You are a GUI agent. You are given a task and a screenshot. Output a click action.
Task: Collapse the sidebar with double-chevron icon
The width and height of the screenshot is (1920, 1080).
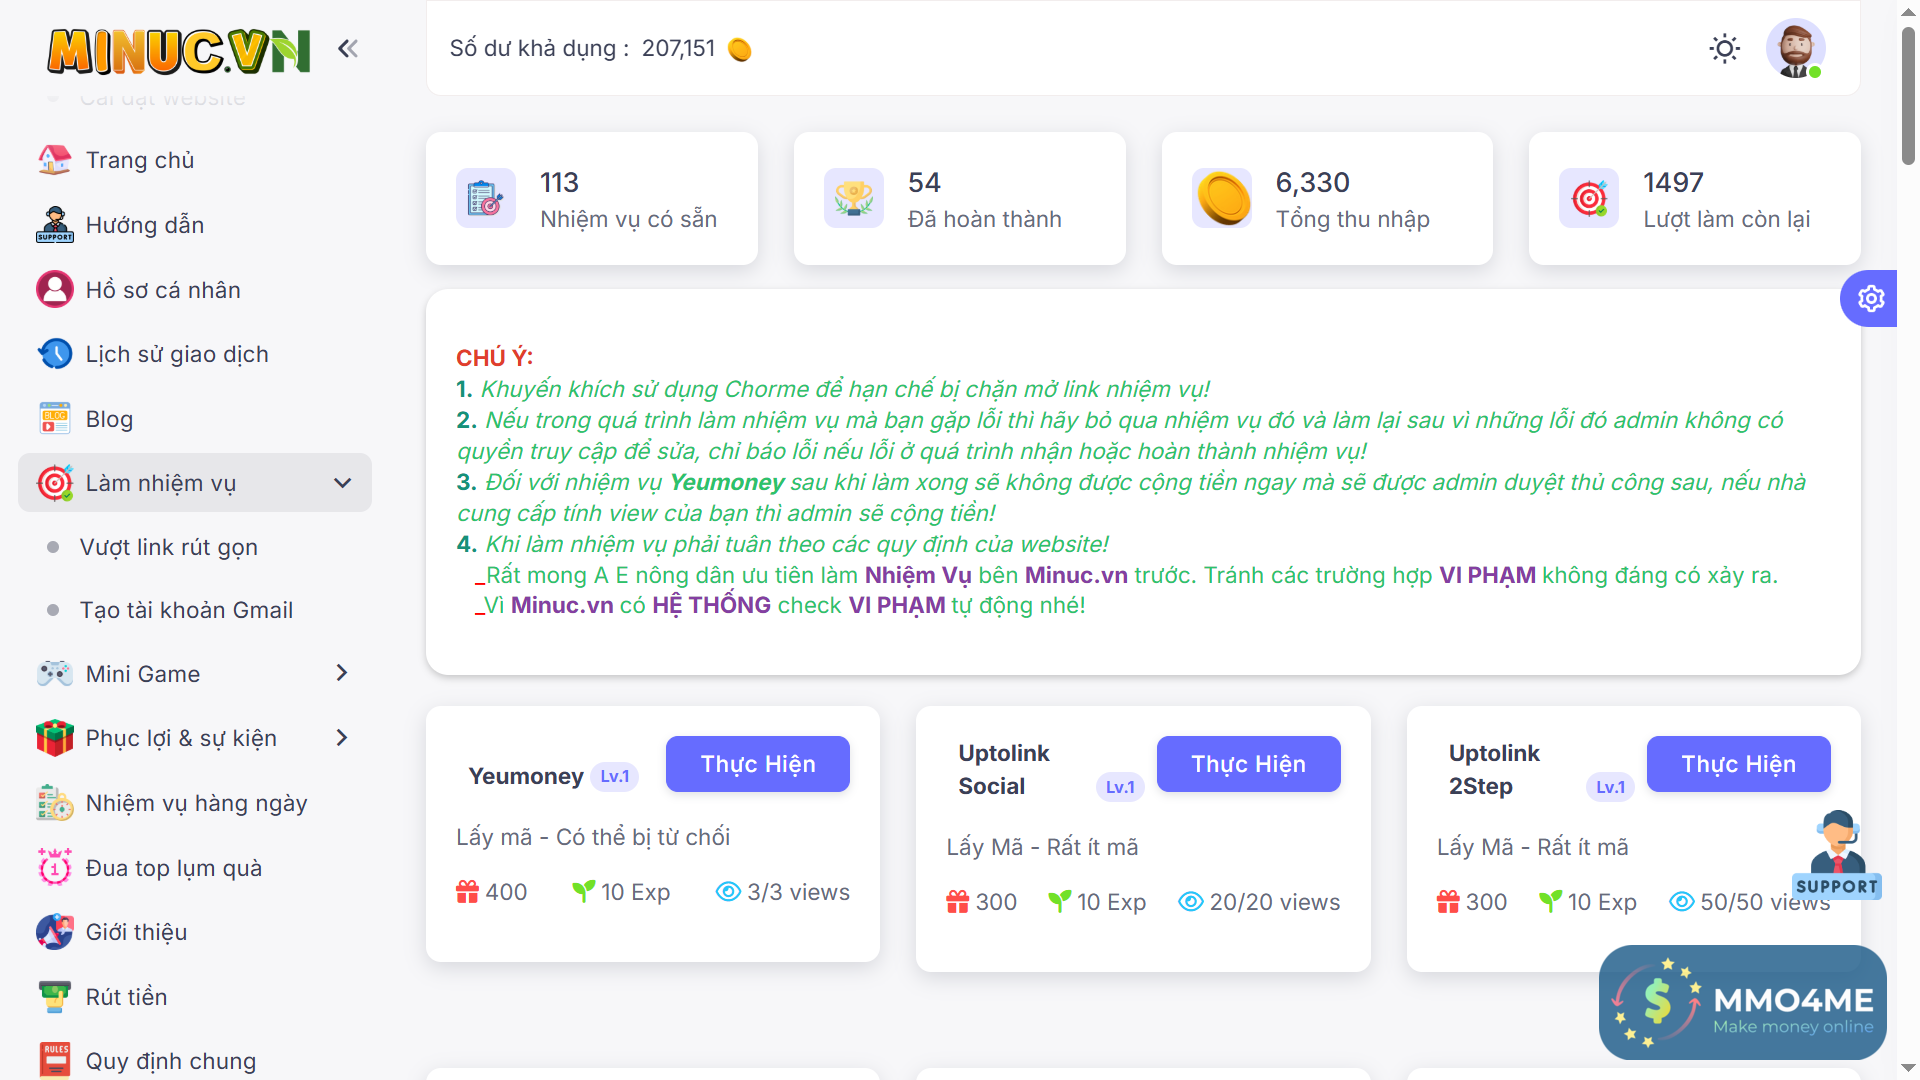click(348, 48)
